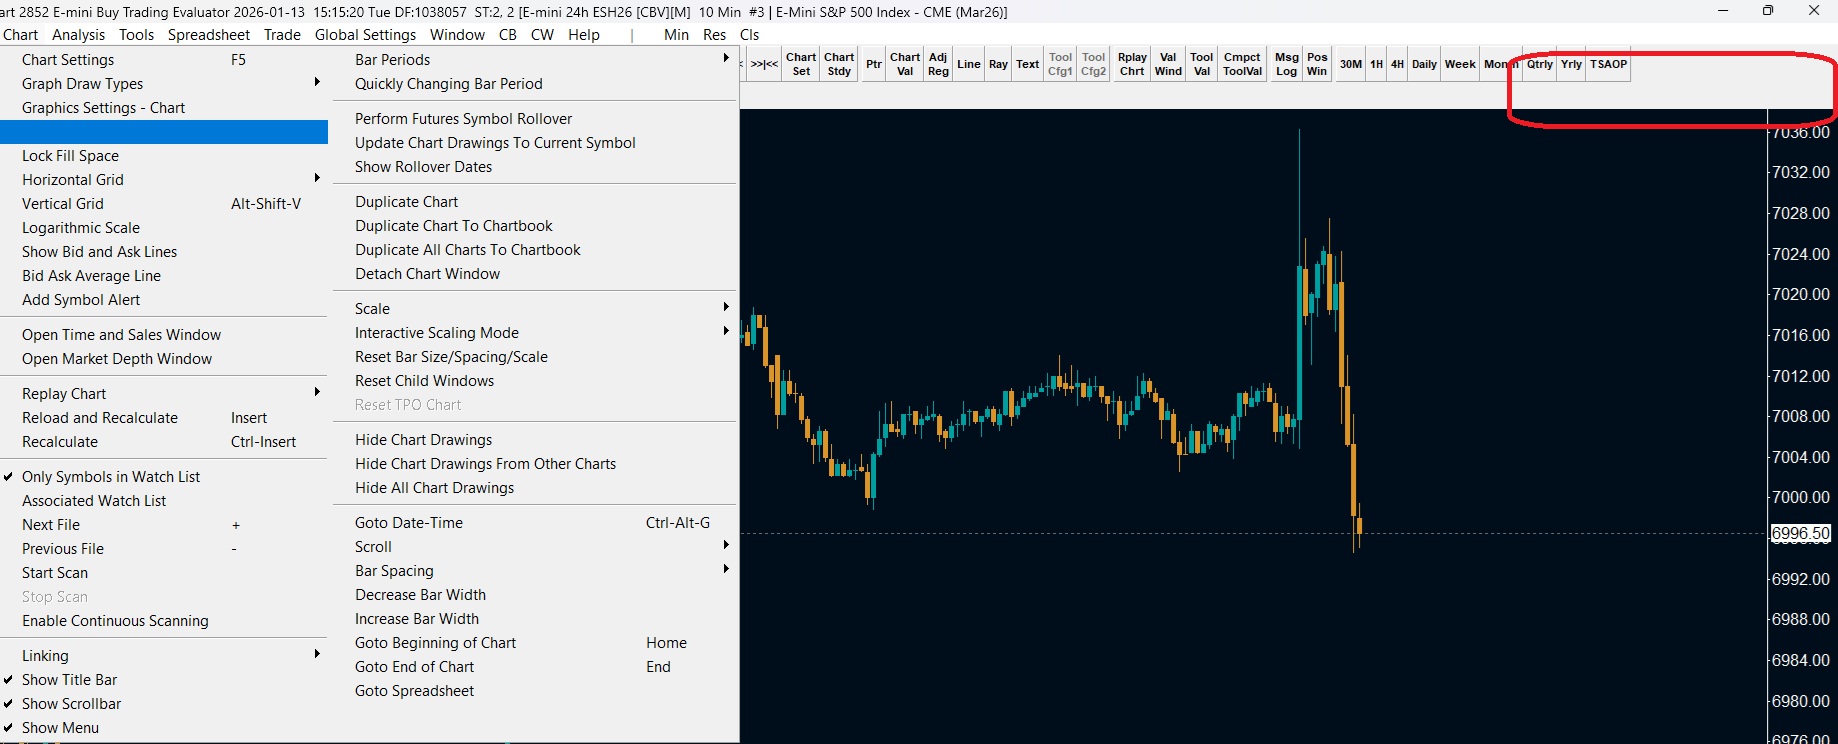Open Market Depth Window
Viewport: 1838px width, 744px height.
164,359
